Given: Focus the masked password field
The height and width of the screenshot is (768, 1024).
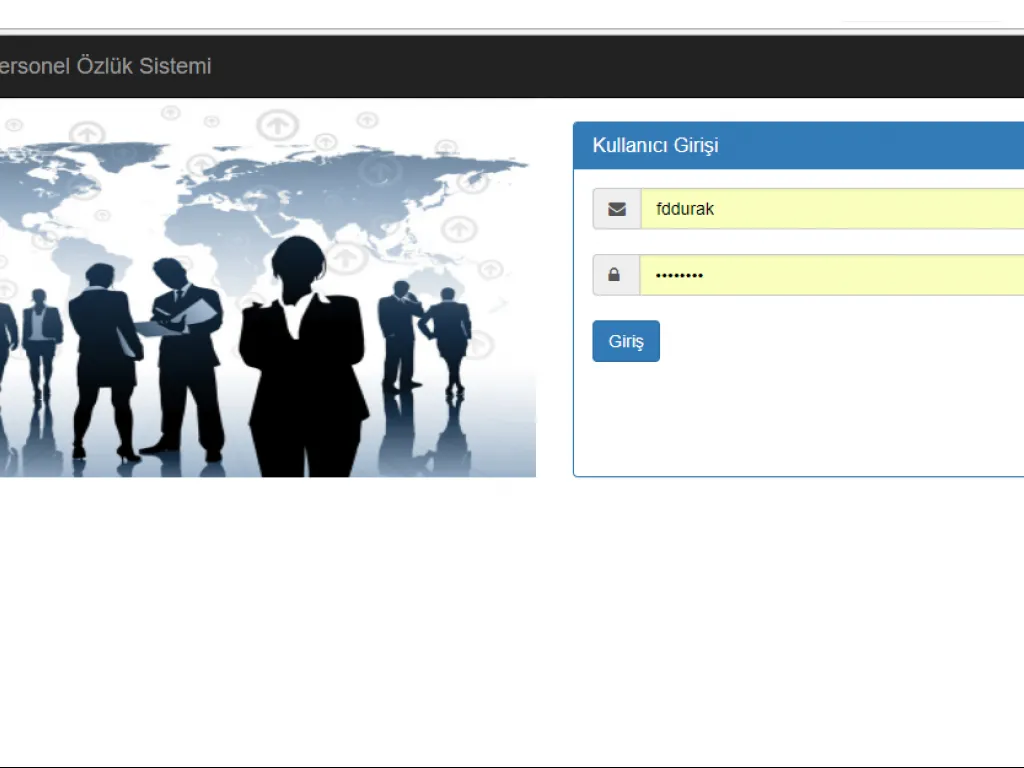Looking at the screenshot, I should 833,275.
